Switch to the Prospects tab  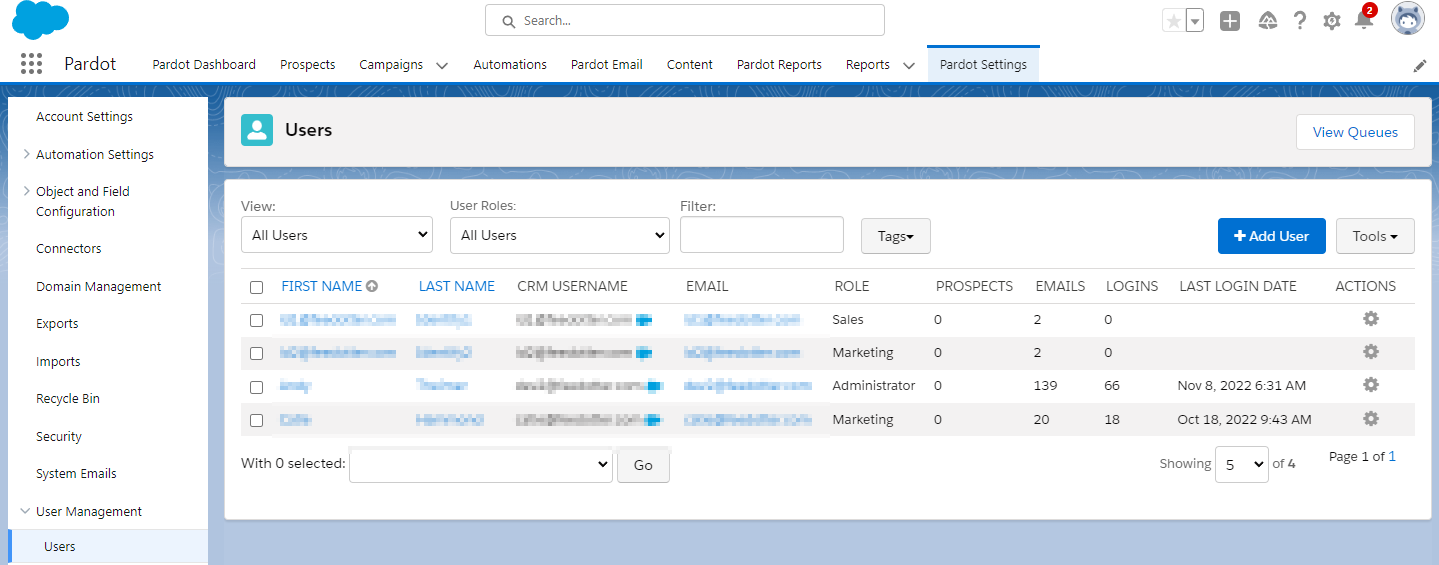(308, 64)
